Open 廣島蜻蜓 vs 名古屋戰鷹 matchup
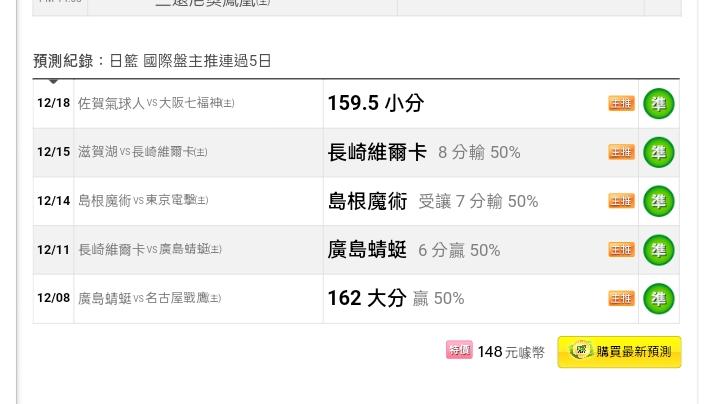This screenshot has width=720, height=404. pyautogui.click(x=149, y=298)
